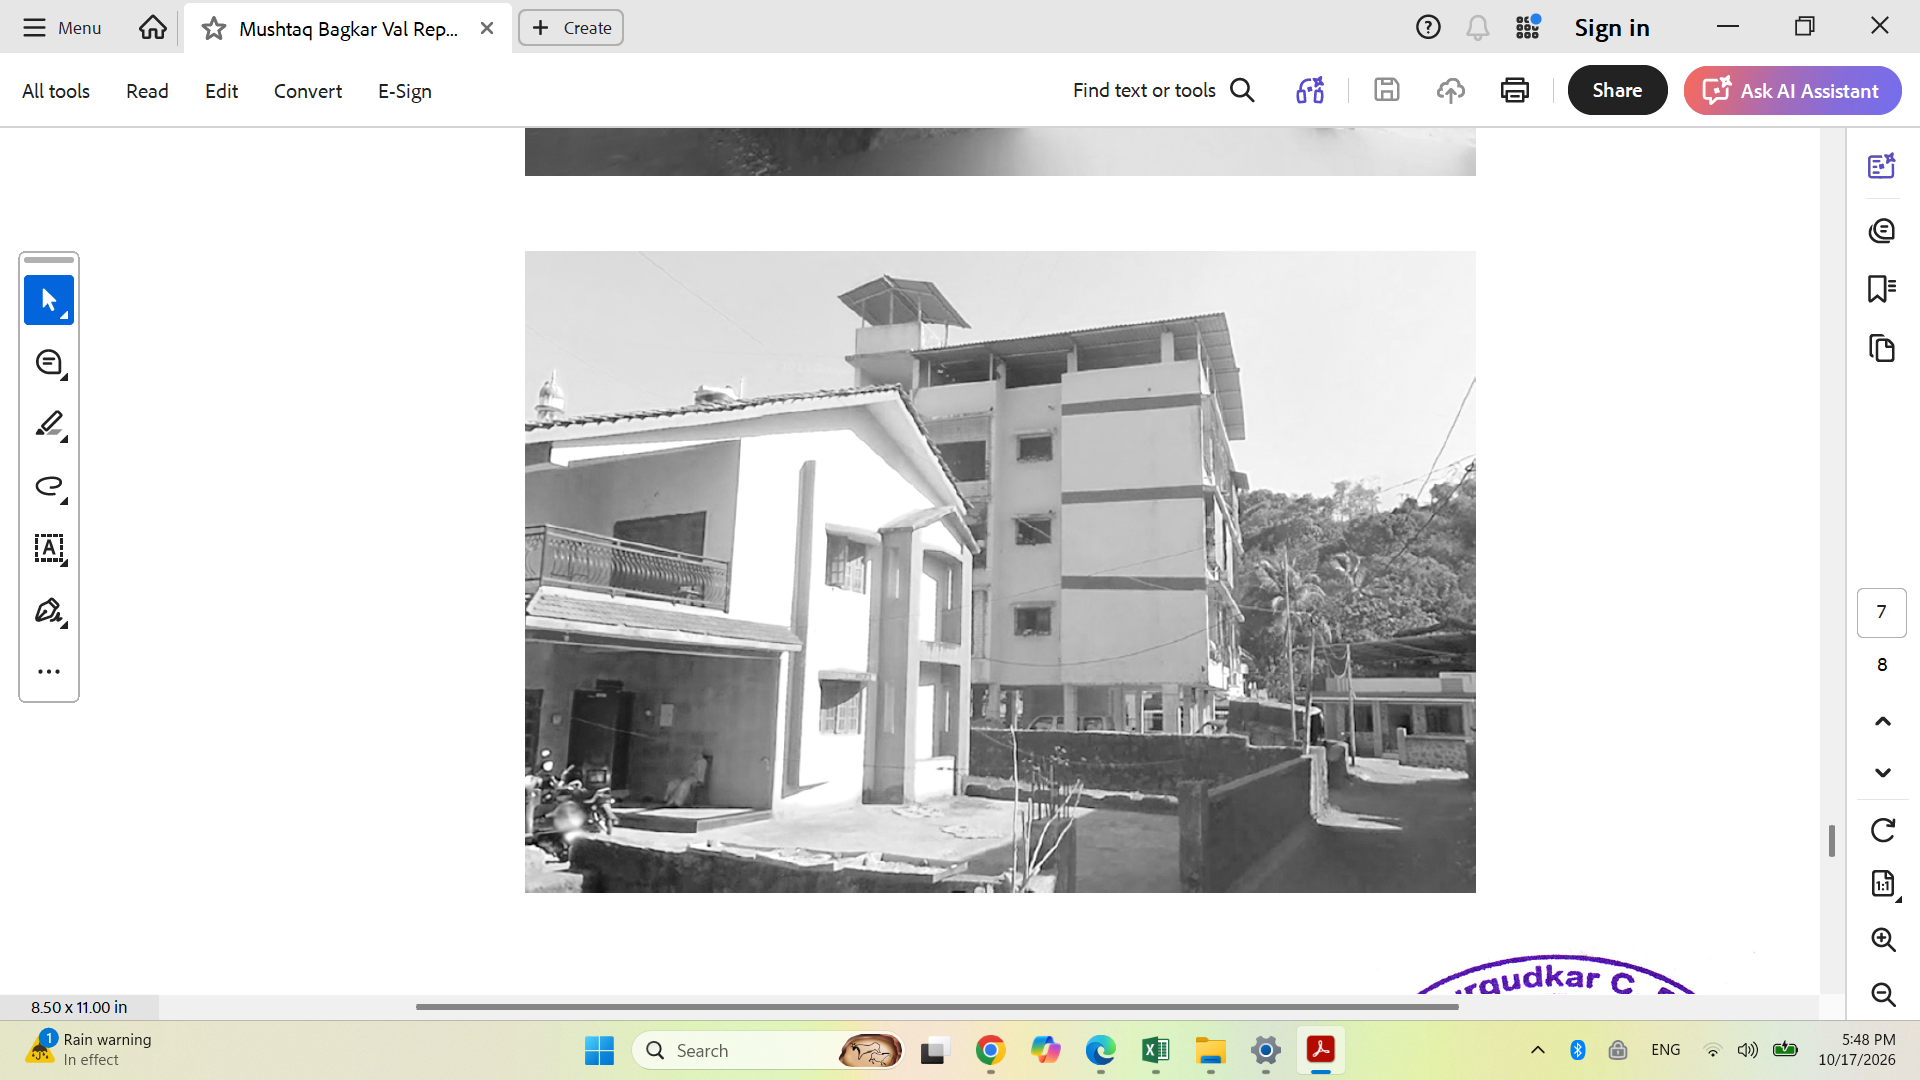Click the horizontal scrollbar
Viewport: 1920px width, 1080px height.
tap(937, 1007)
